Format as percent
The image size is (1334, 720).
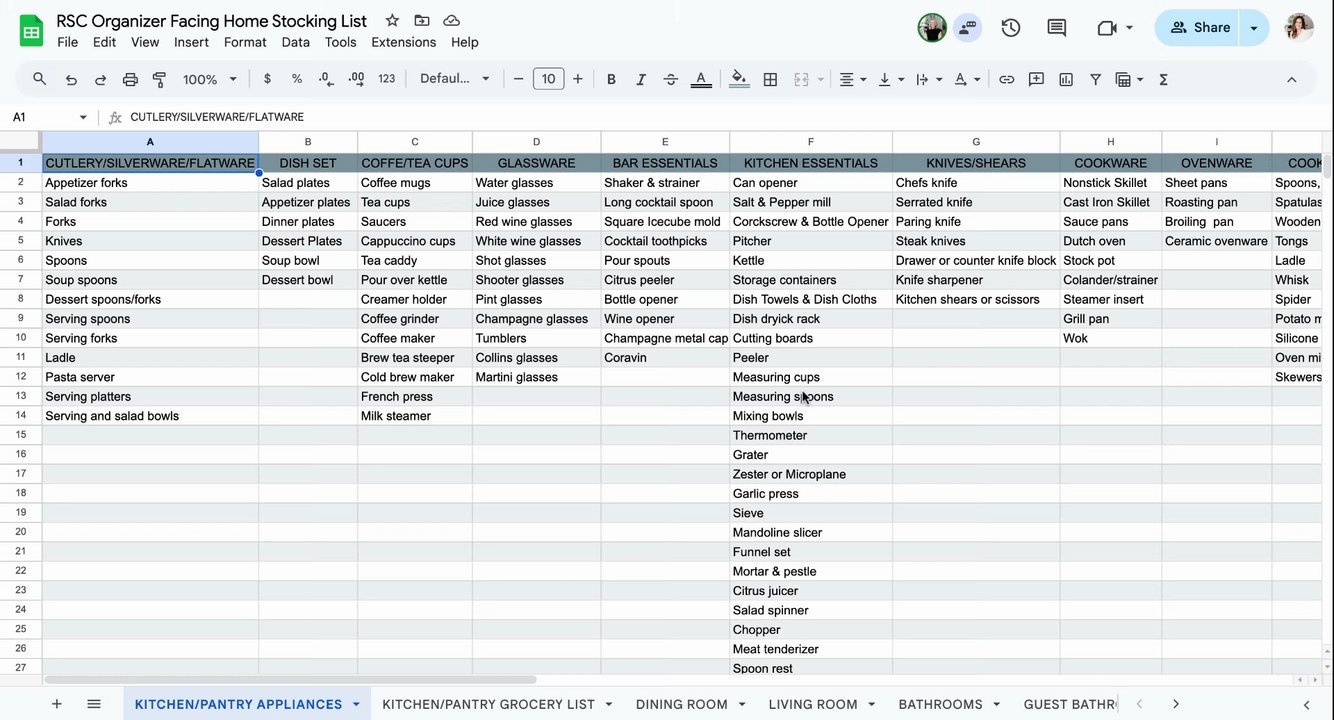coord(297,79)
